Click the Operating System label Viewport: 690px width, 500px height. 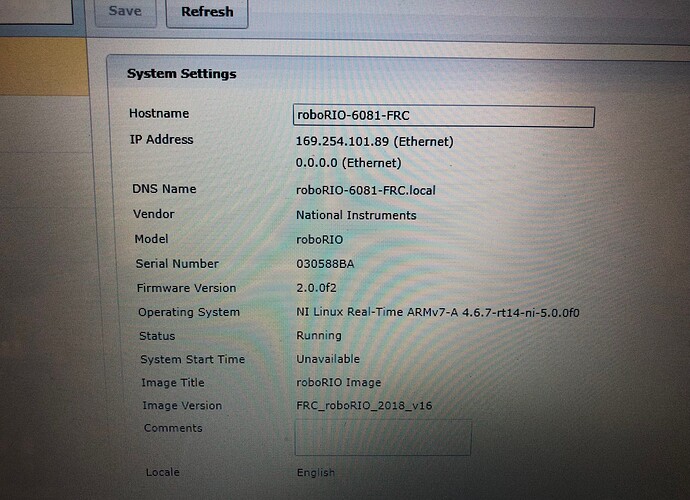coord(189,312)
